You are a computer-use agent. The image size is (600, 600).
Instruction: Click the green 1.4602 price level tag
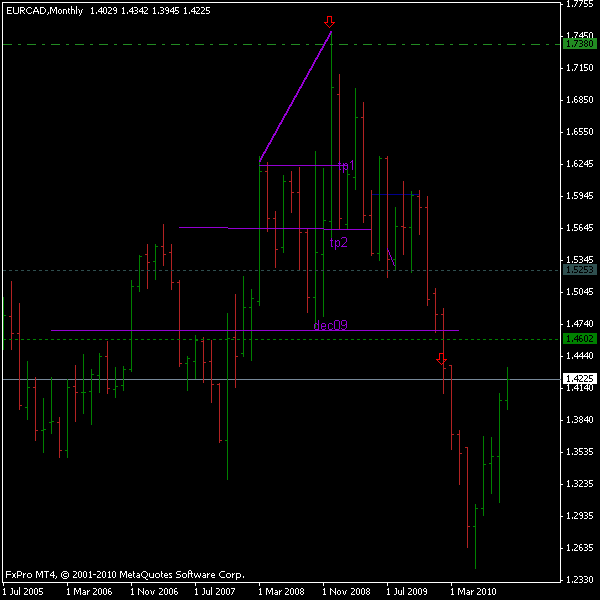(579, 339)
